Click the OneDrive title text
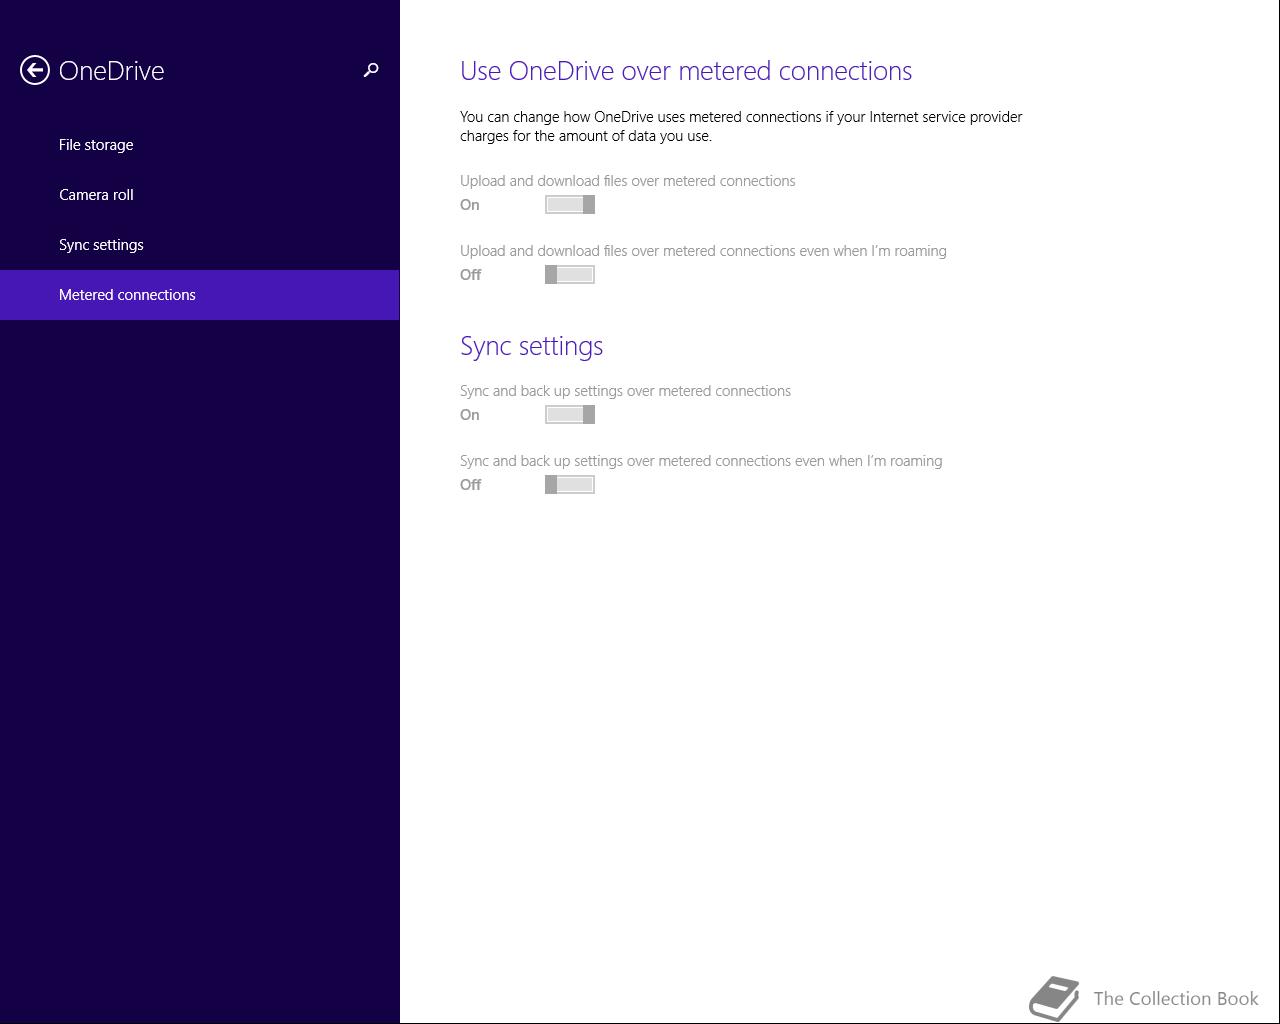This screenshot has width=1280, height=1024. click(111, 70)
